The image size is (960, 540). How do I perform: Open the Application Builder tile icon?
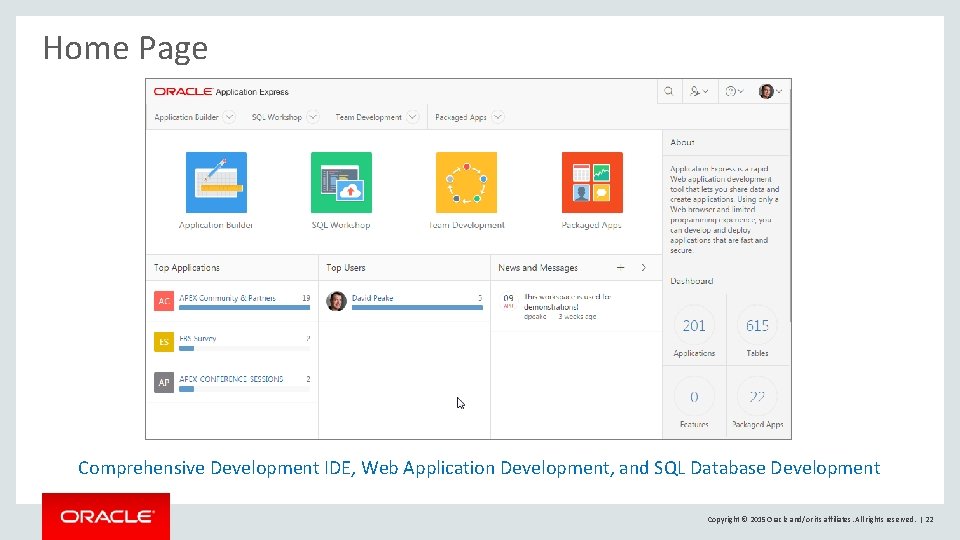(x=216, y=182)
